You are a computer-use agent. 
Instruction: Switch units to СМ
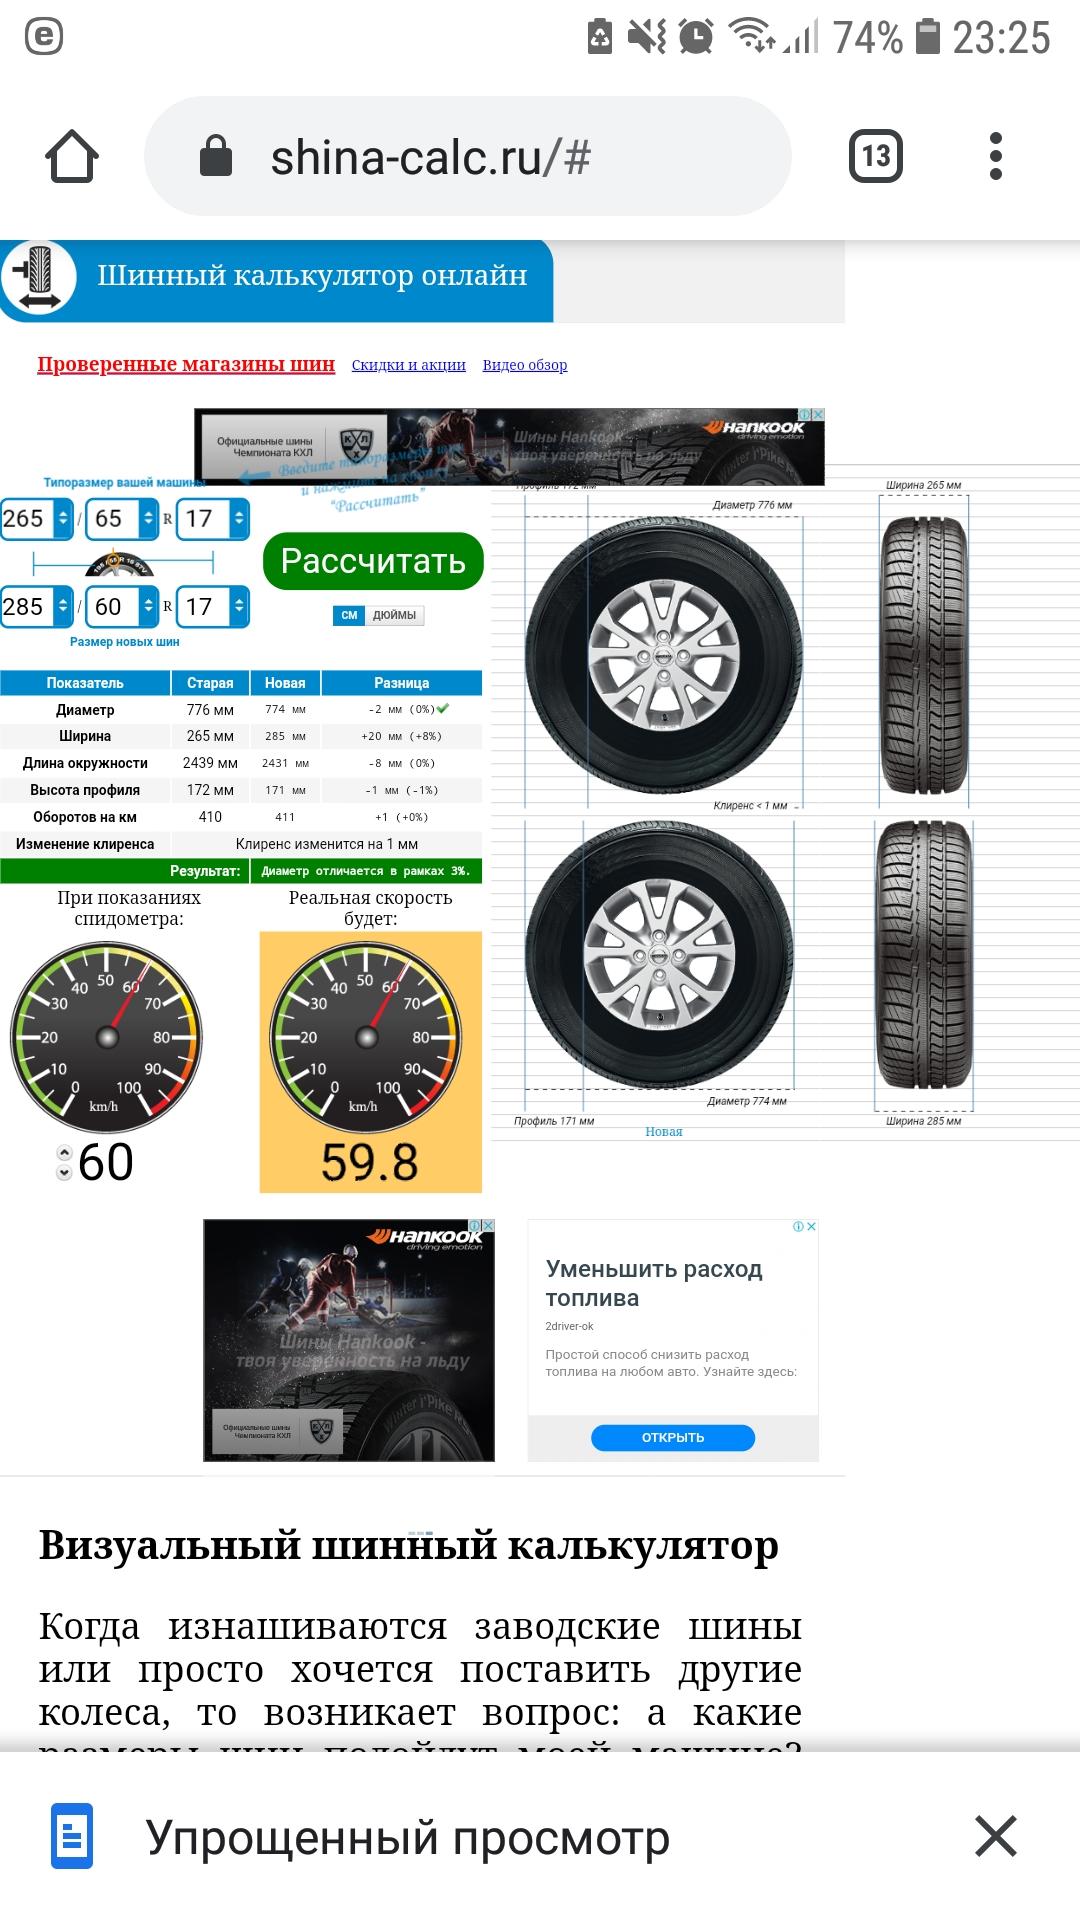pyautogui.click(x=349, y=615)
